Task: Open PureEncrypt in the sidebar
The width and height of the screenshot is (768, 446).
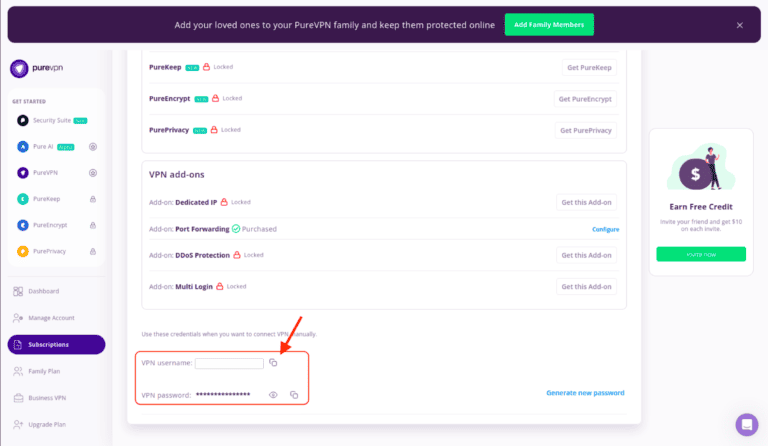Action: click(50, 225)
